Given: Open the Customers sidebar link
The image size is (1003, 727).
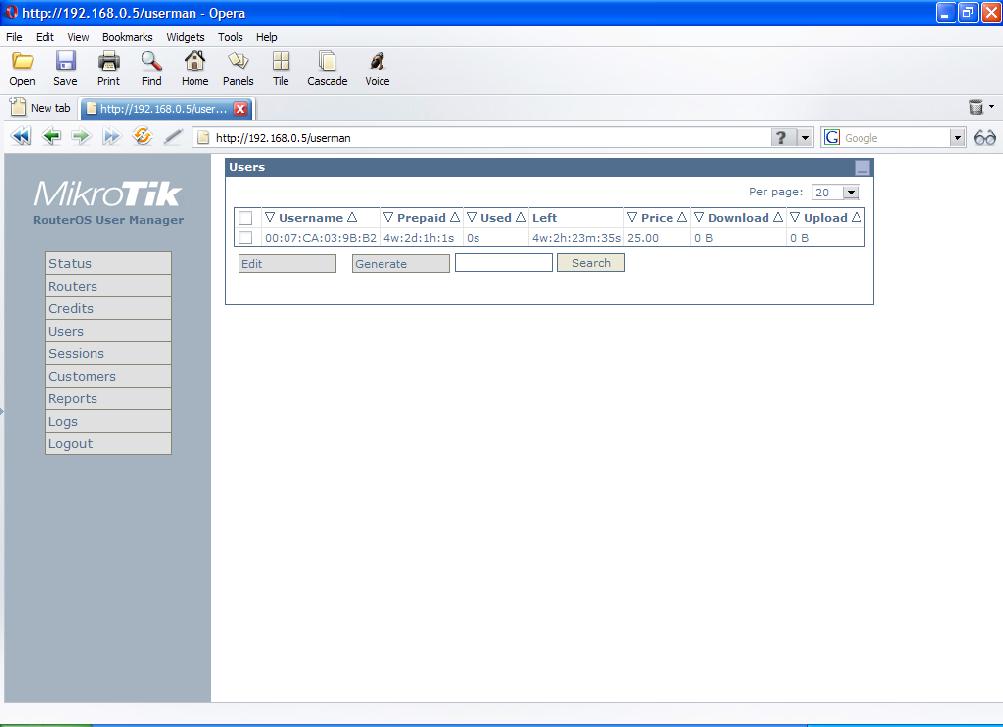Looking at the screenshot, I should (108, 376).
